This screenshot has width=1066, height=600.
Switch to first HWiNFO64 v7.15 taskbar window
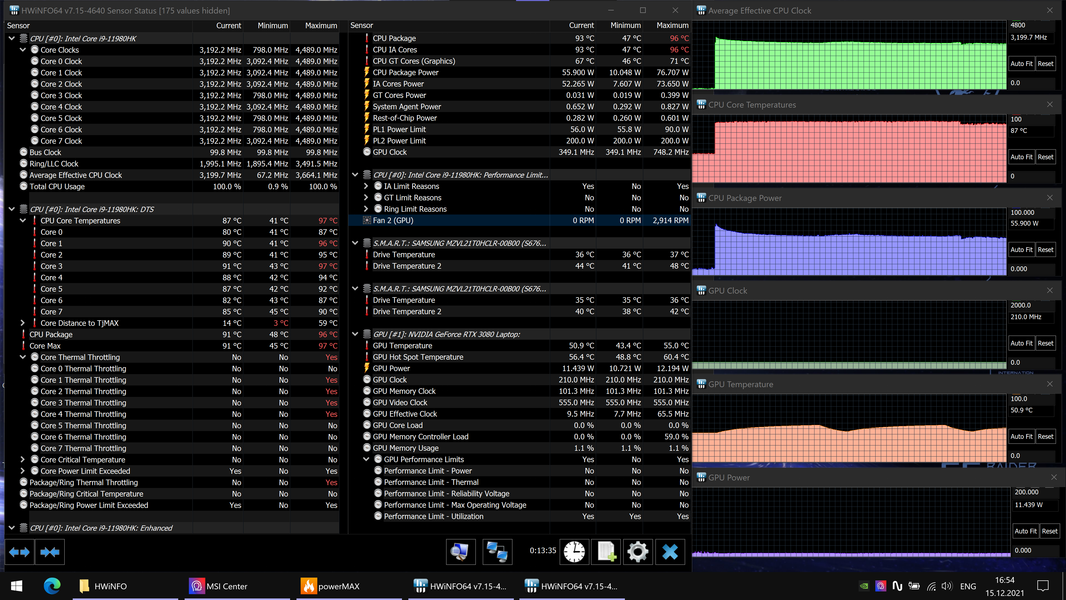460,586
